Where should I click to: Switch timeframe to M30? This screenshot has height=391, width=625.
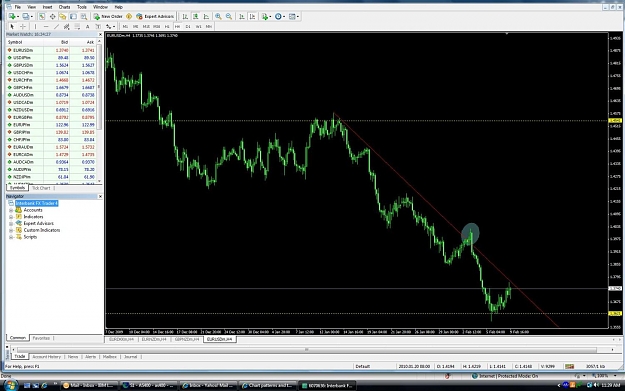[157, 26]
